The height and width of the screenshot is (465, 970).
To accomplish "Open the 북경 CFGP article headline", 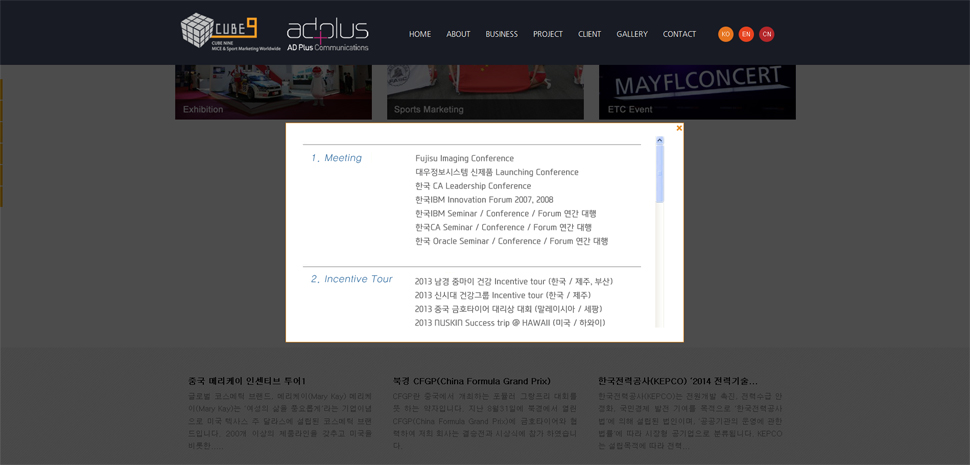I will (x=472, y=381).
